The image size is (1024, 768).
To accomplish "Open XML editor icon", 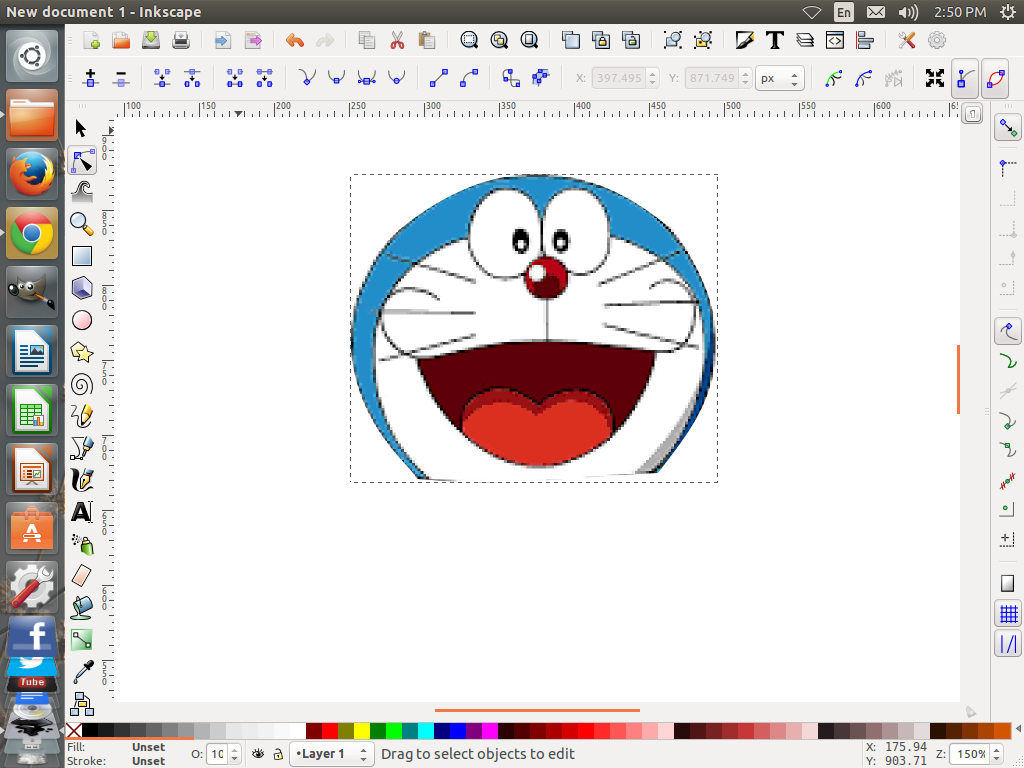I will tap(835, 40).
